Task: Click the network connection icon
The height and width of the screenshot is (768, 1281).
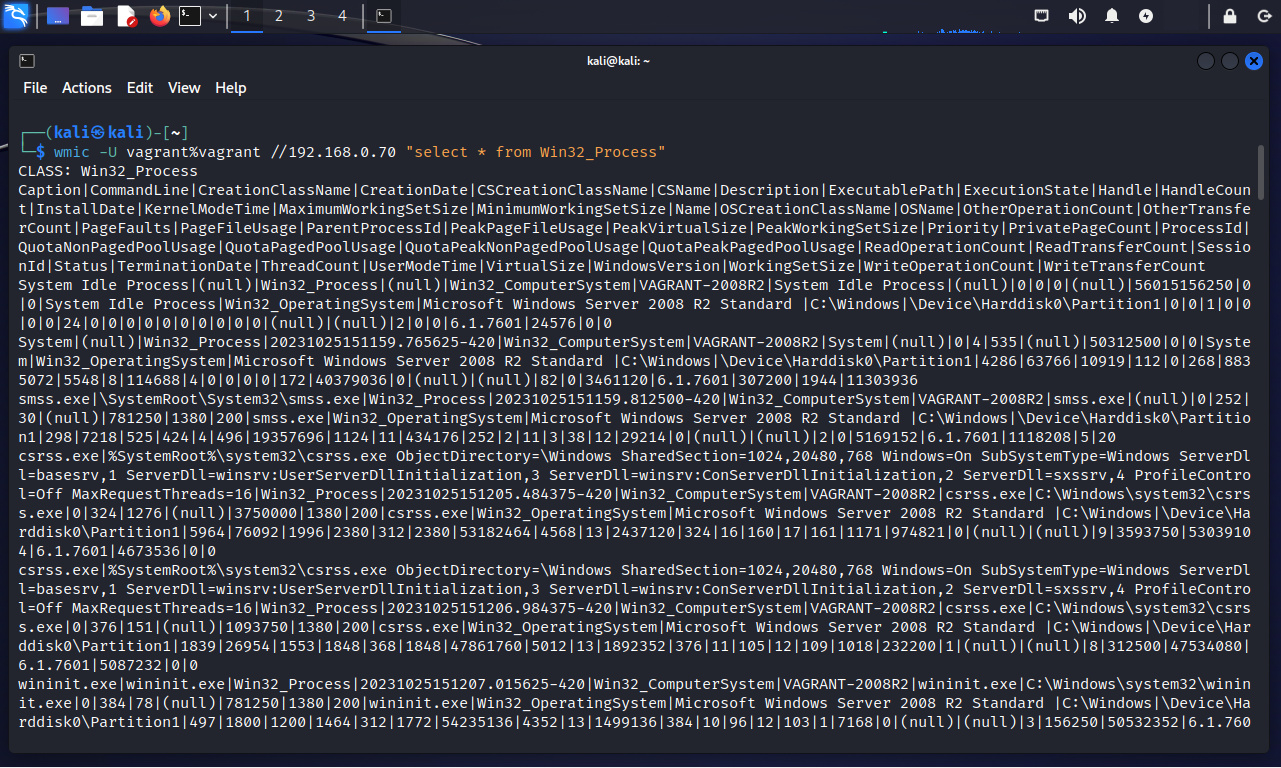Action: (x=1042, y=16)
